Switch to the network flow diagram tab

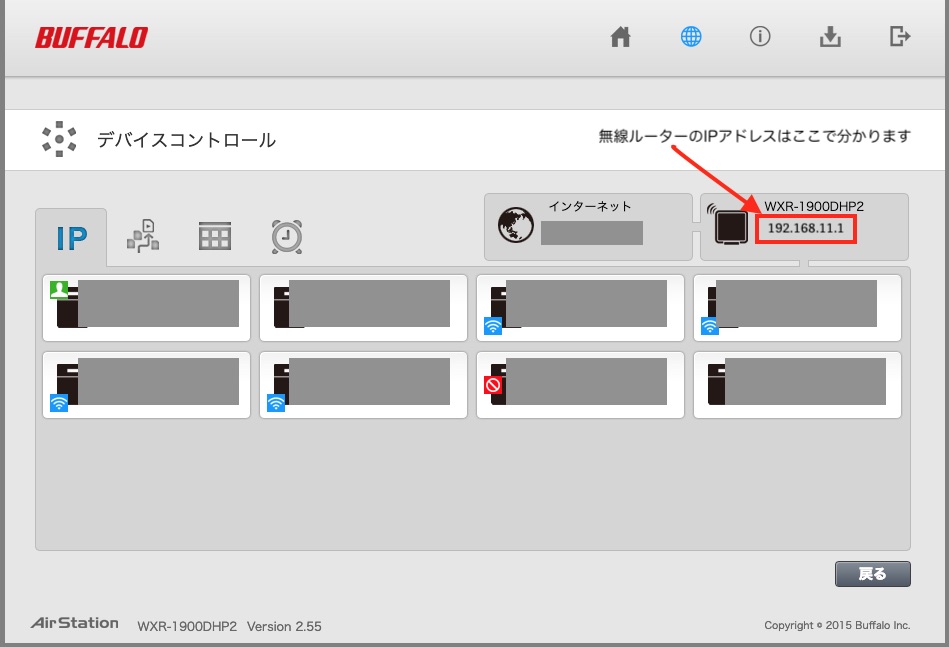[x=143, y=236]
